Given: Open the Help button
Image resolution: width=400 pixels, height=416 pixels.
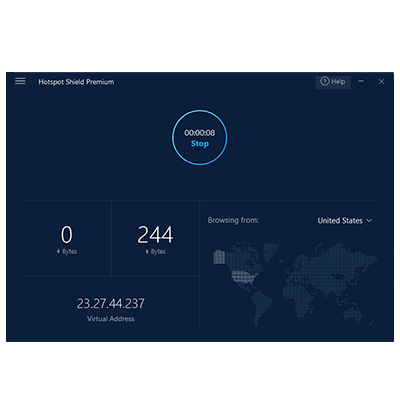Looking at the screenshot, I should click(x=333, y=82).
